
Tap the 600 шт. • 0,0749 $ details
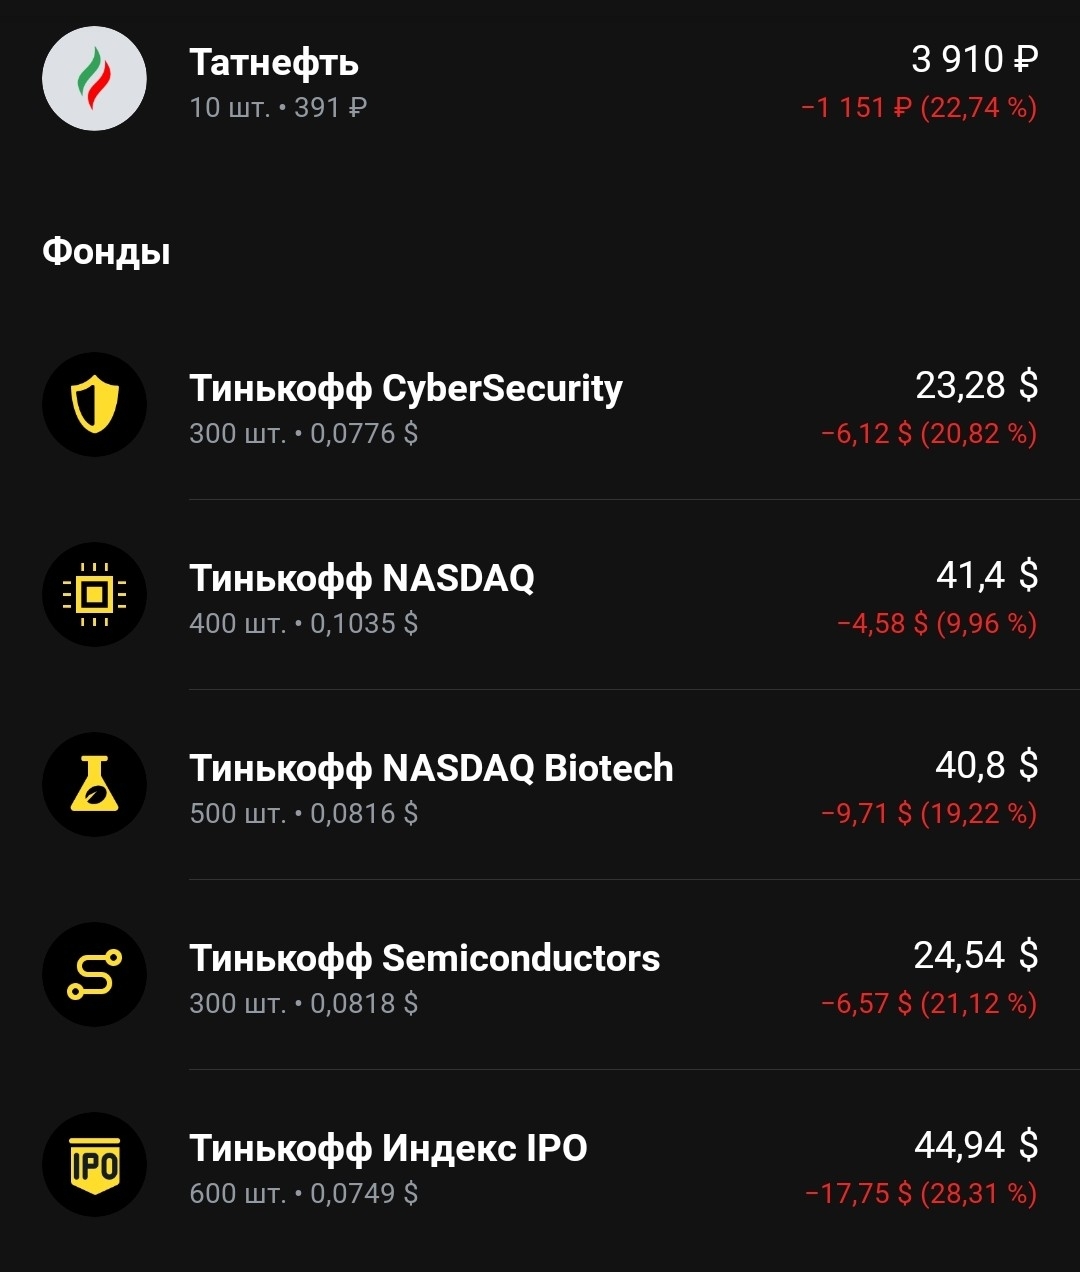click(x=304, y=1194)
